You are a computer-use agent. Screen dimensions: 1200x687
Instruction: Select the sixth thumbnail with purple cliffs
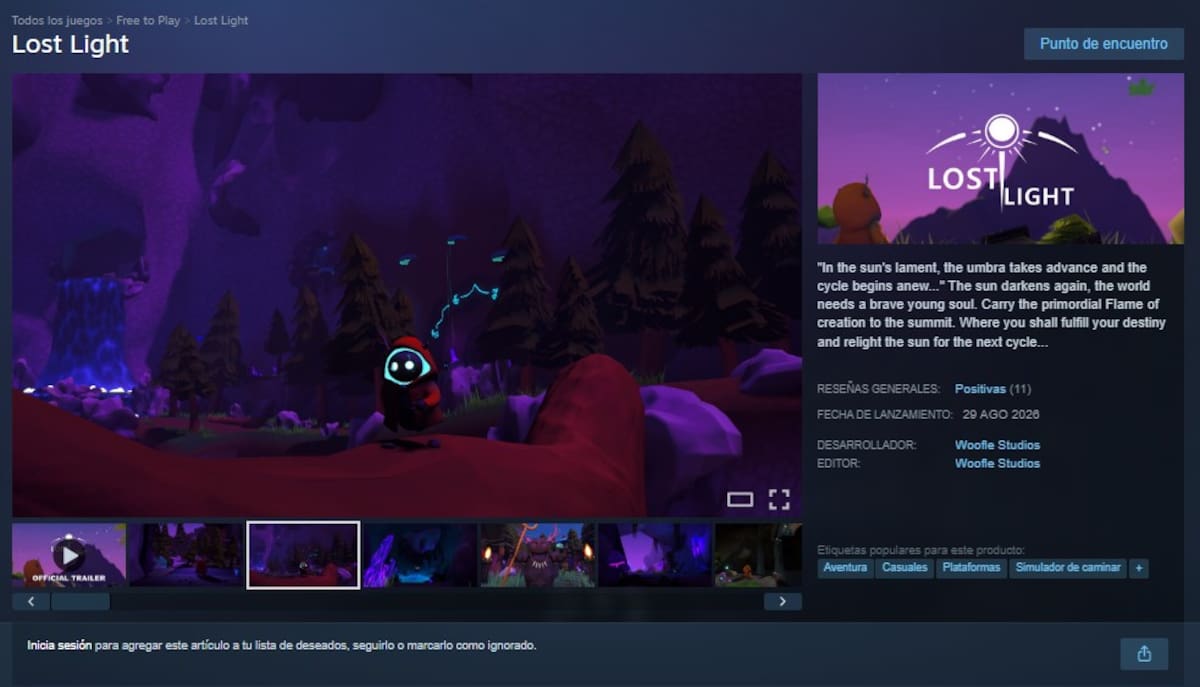click(654, 555)
